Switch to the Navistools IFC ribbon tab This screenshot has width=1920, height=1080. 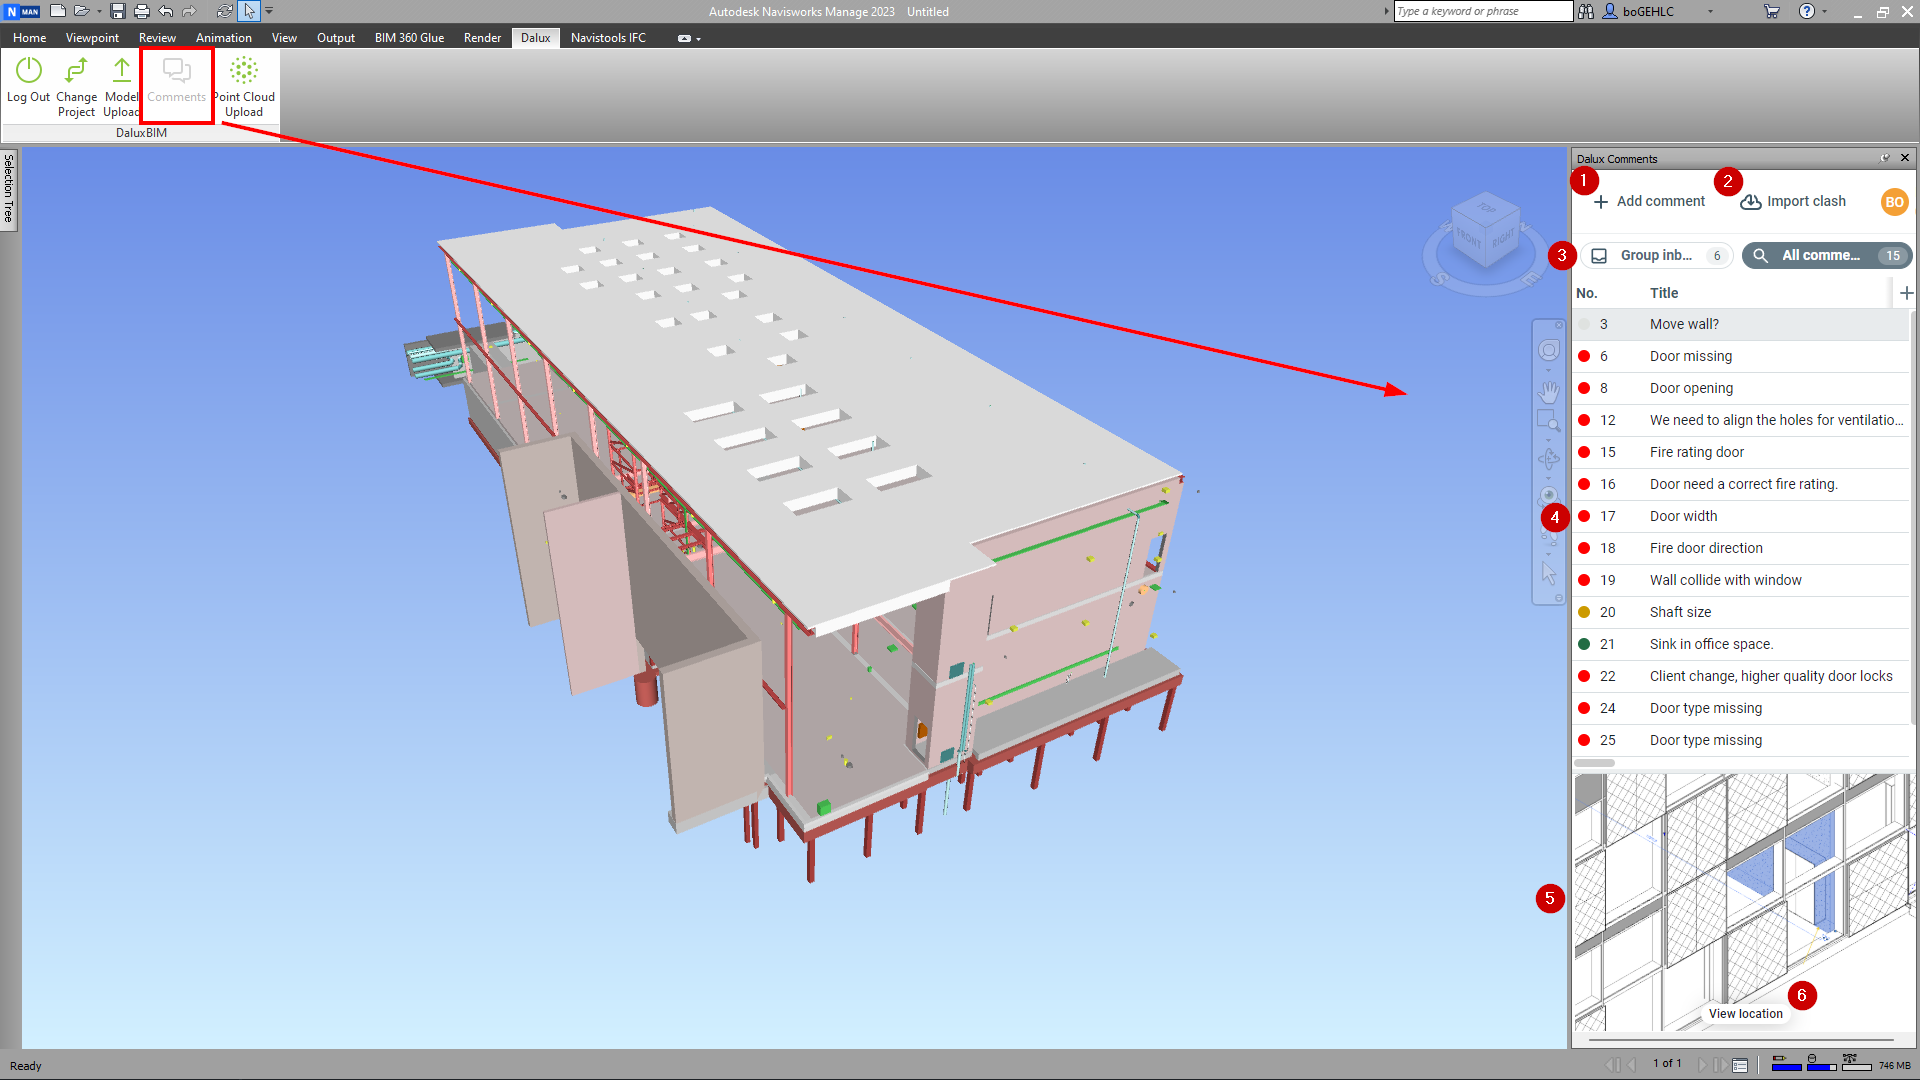pyautogui.click(x=608, y=37)
